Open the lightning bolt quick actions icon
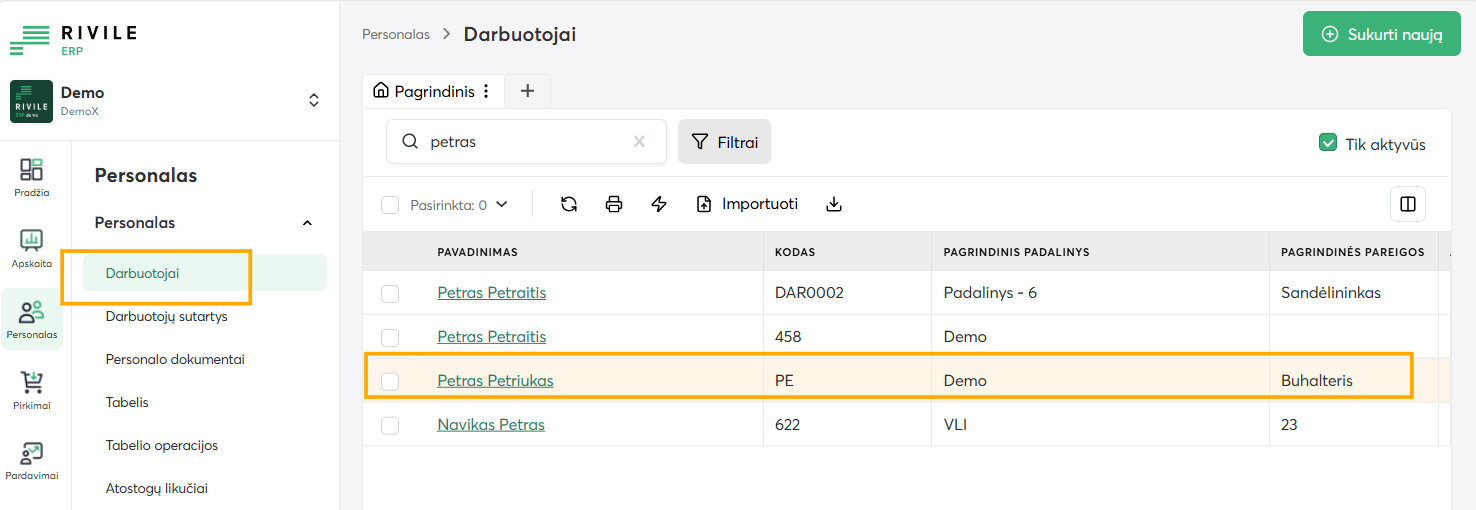The width and height of the screenshot is (1476, 510). tap(659, 204)
